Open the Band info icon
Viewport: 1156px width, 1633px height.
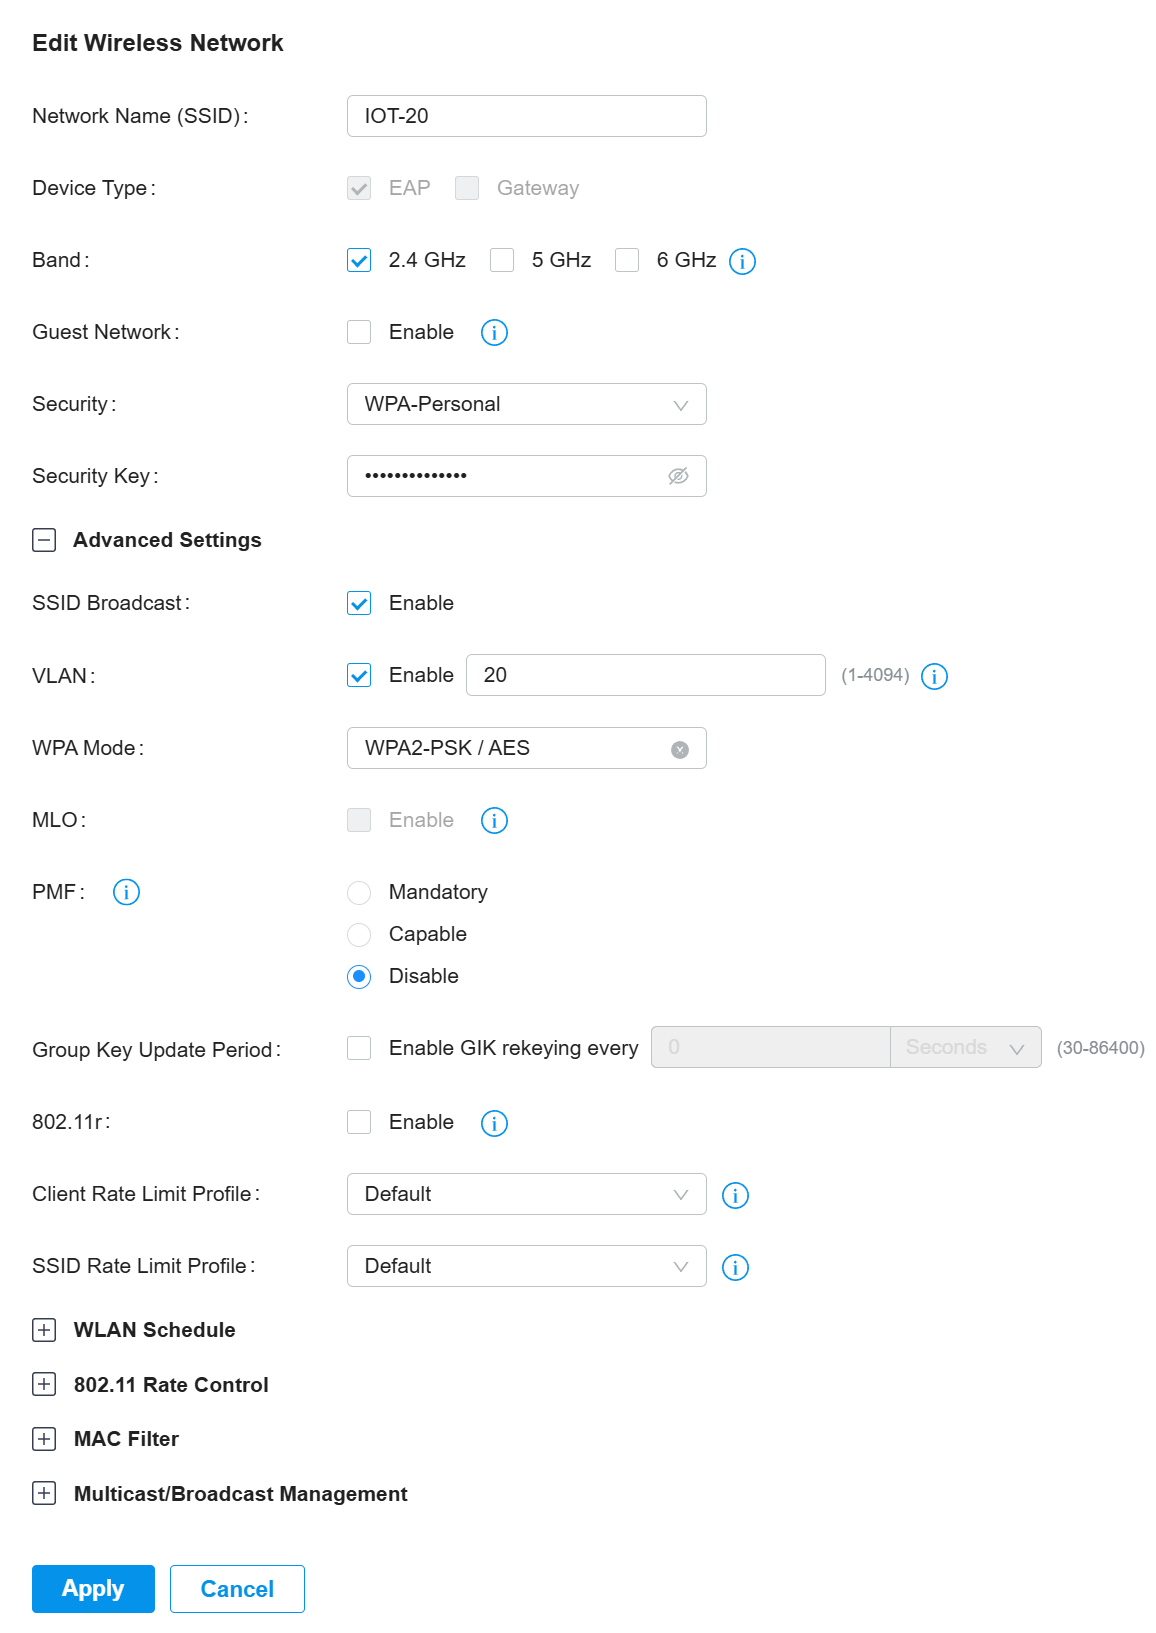coord(742,261)
